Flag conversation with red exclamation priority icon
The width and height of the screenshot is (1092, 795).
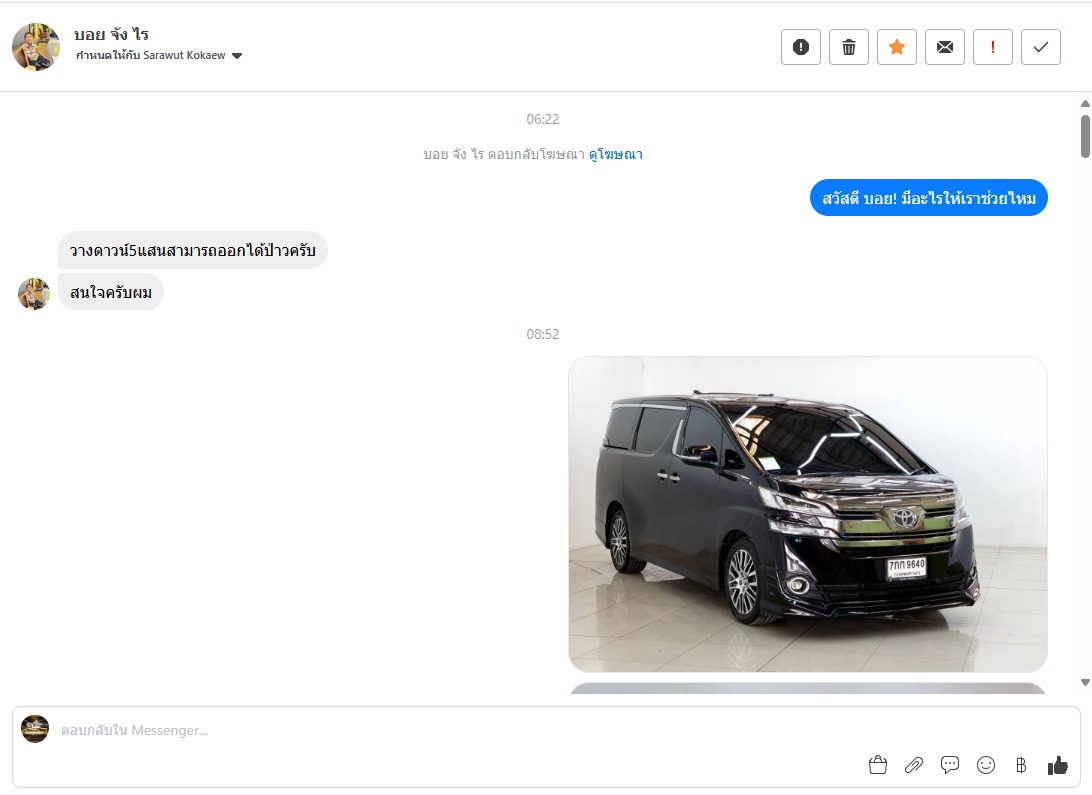992,47
